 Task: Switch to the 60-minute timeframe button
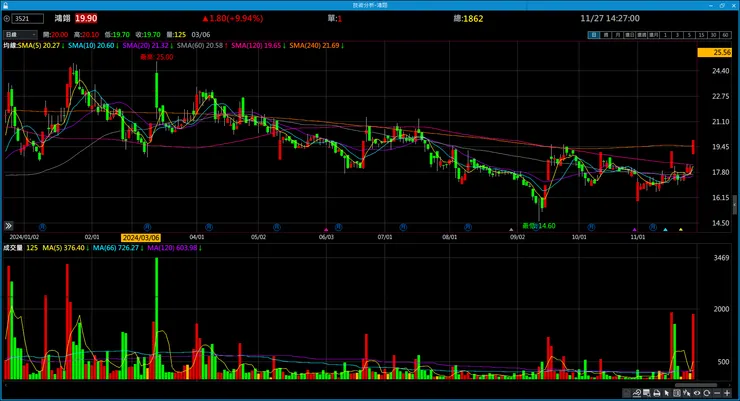[x=726, y=35]
